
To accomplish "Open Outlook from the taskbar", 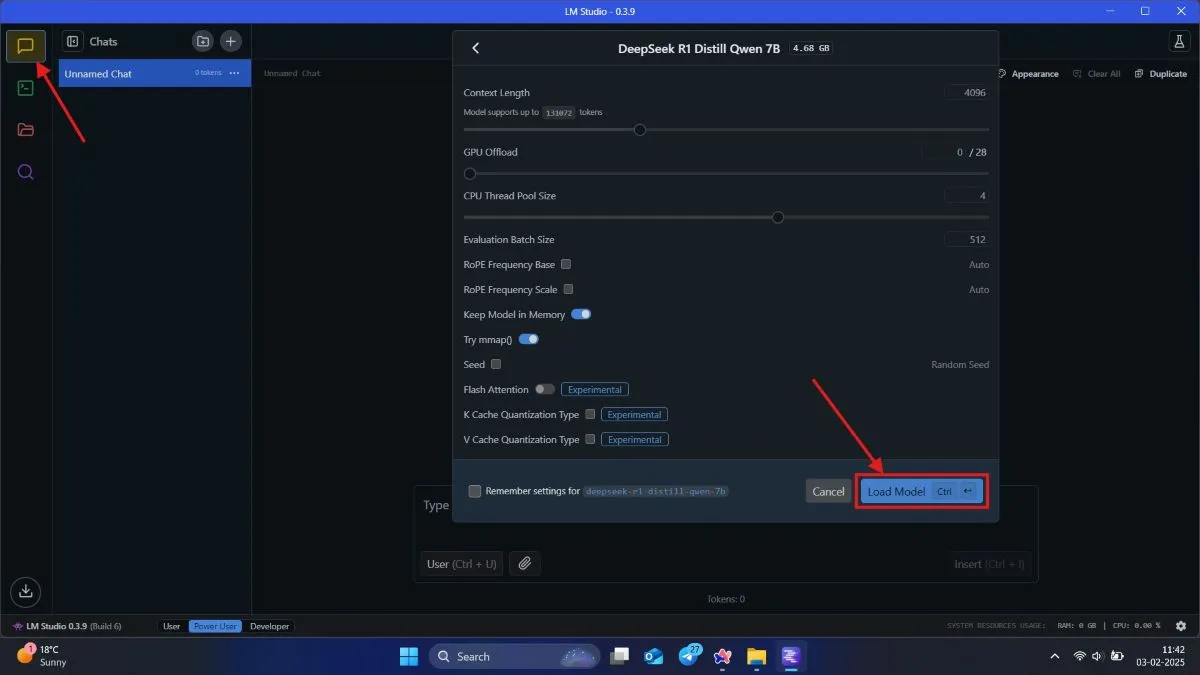I will coord(654,656).
